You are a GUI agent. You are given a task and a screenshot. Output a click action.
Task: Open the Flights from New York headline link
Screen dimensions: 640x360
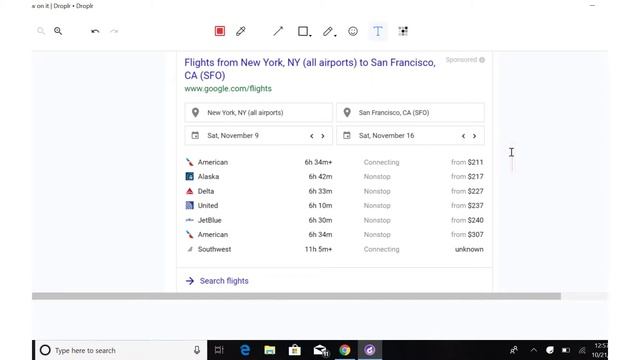[x=310, y=69]
